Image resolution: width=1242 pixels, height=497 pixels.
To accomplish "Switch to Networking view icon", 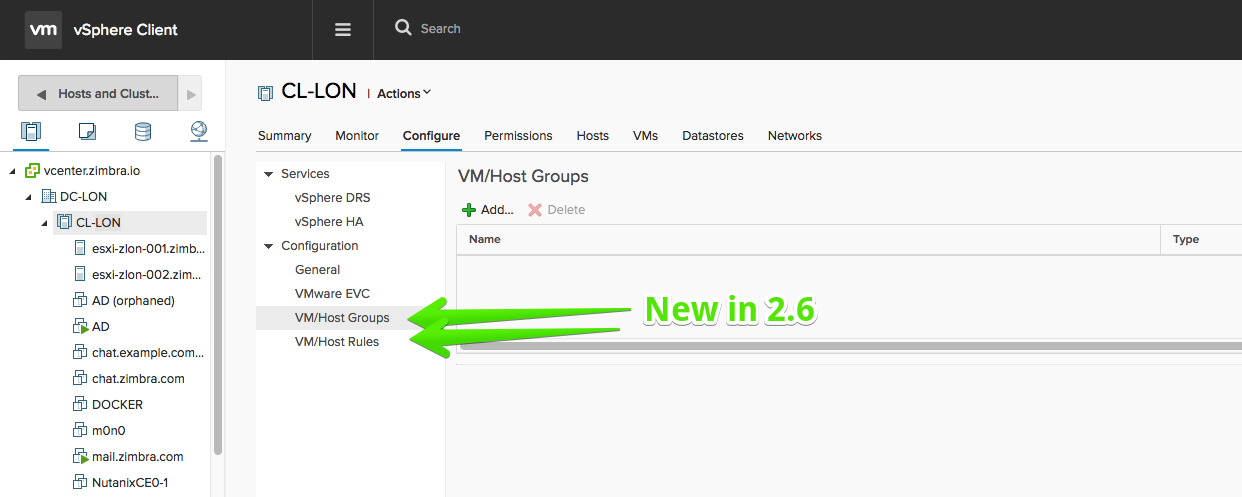I will (198, 131).
